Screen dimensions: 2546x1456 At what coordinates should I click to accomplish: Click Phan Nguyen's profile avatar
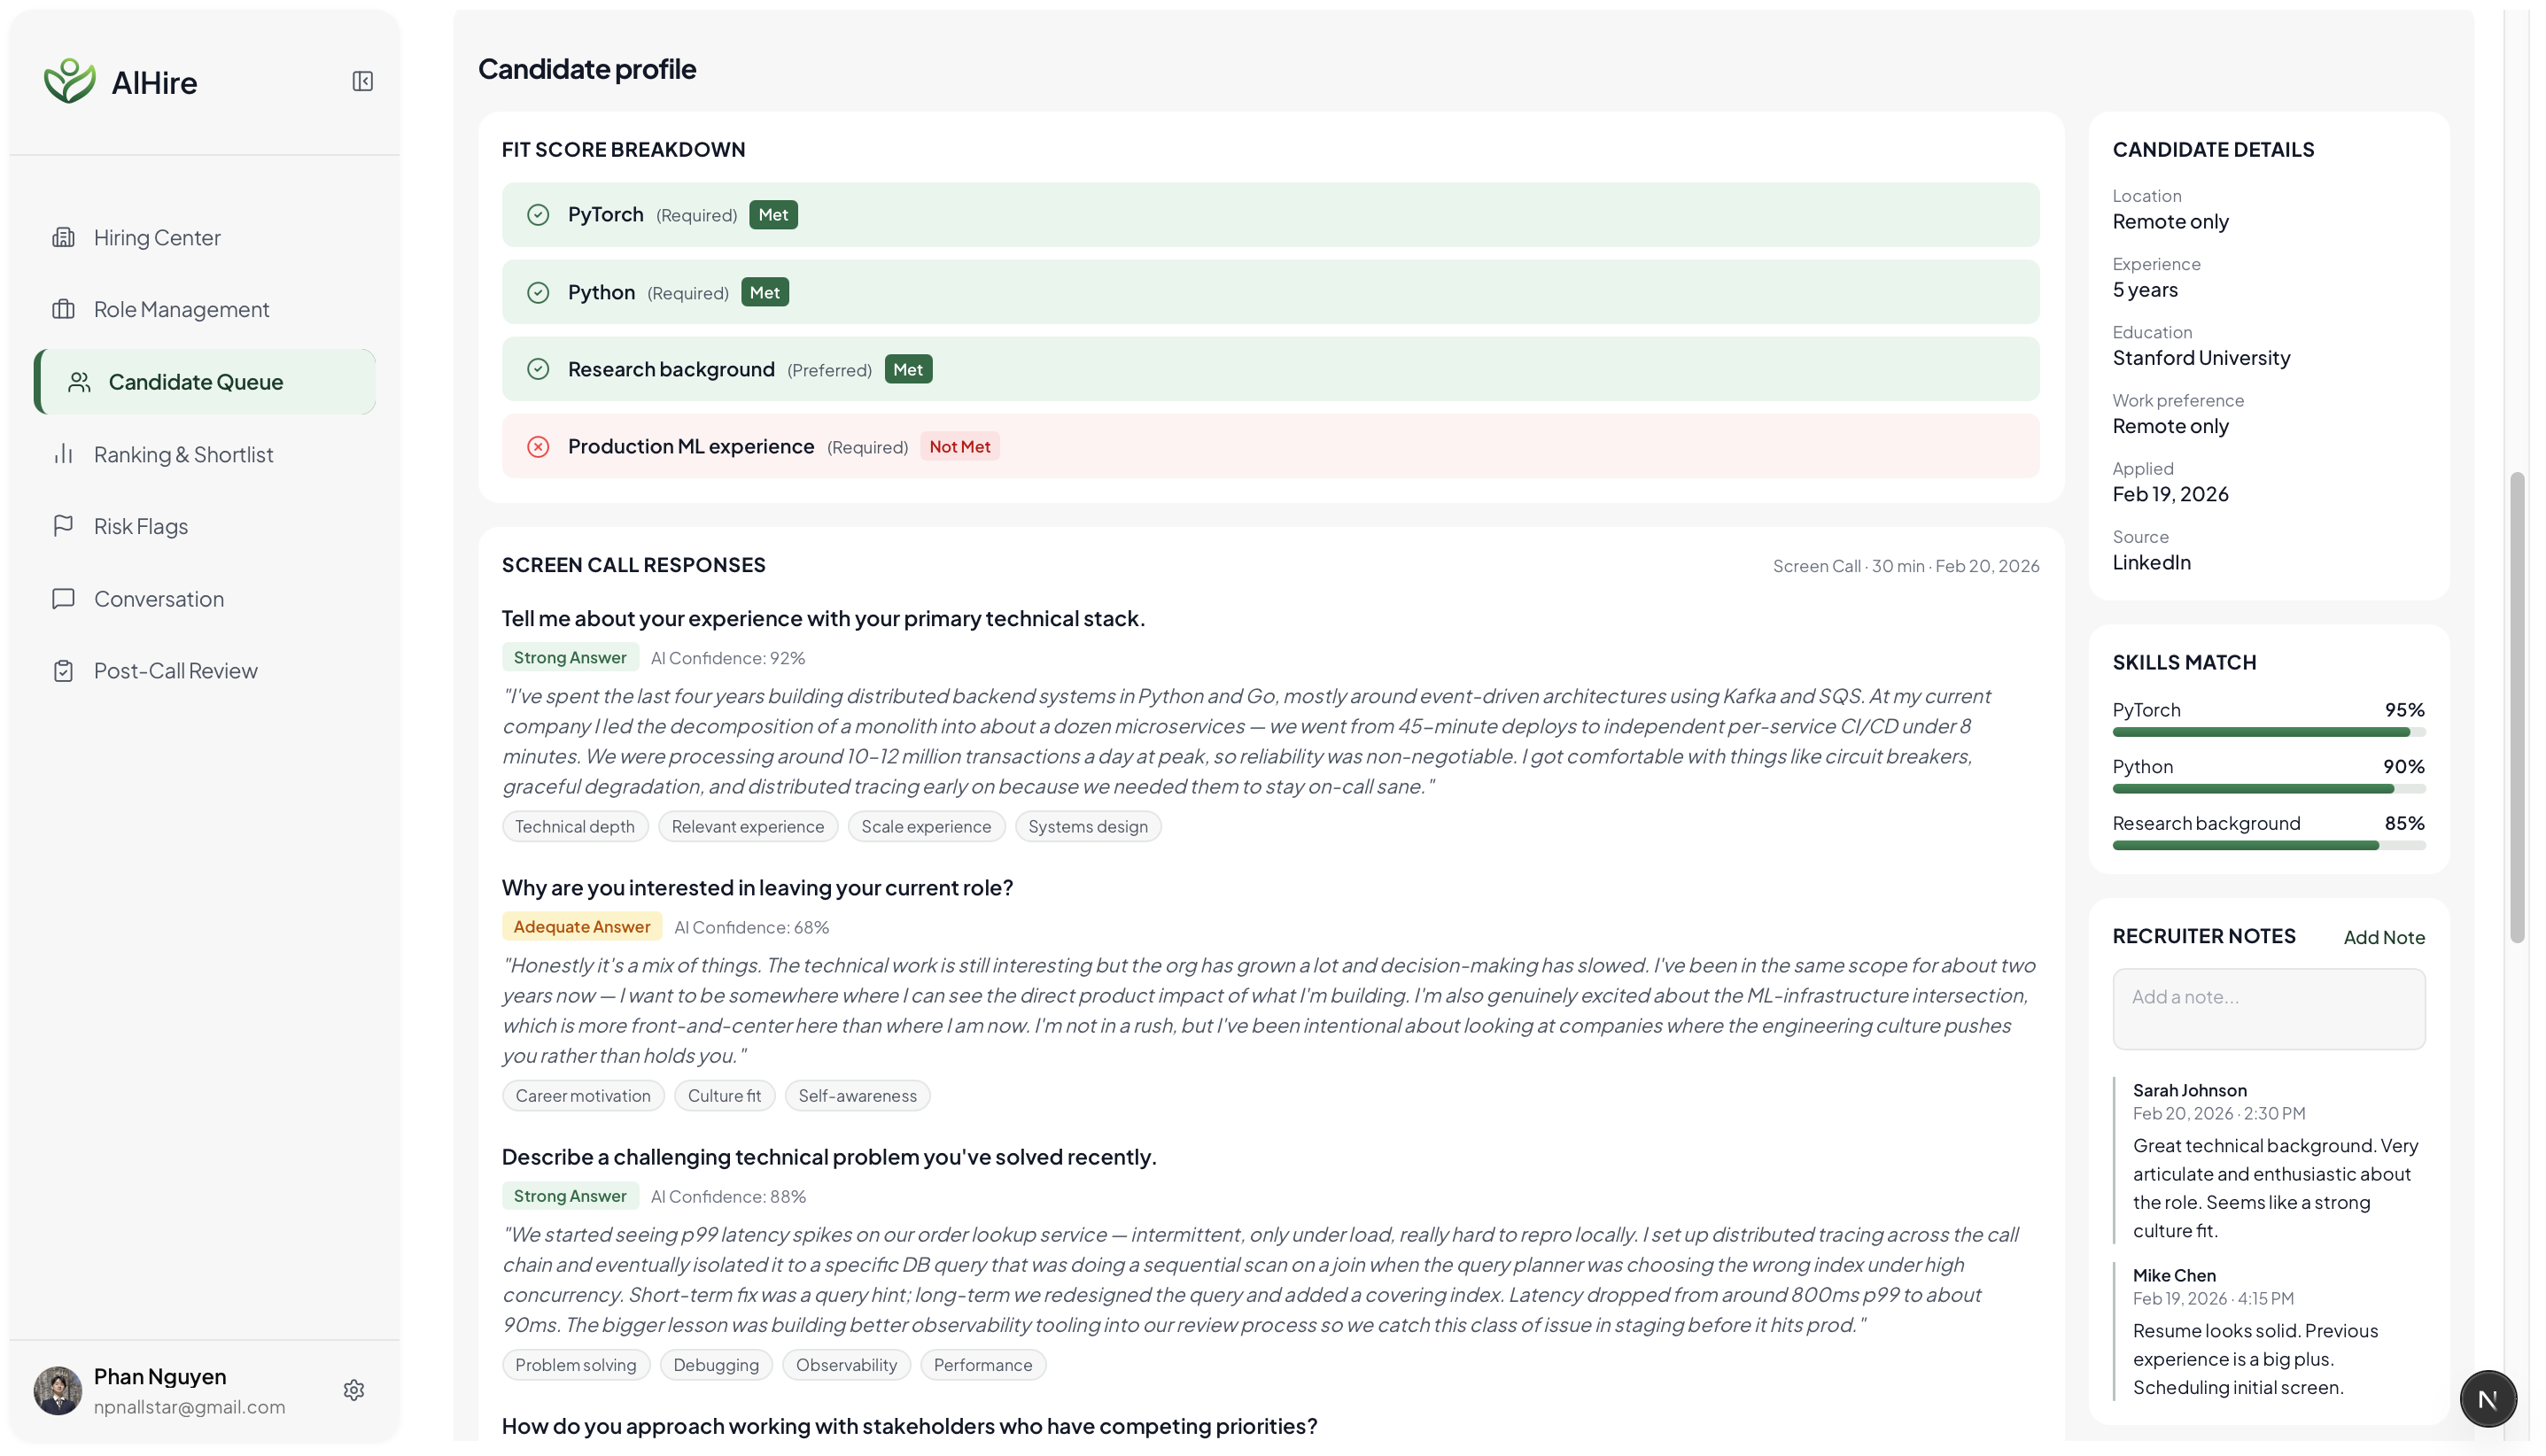click(58, 1390)
